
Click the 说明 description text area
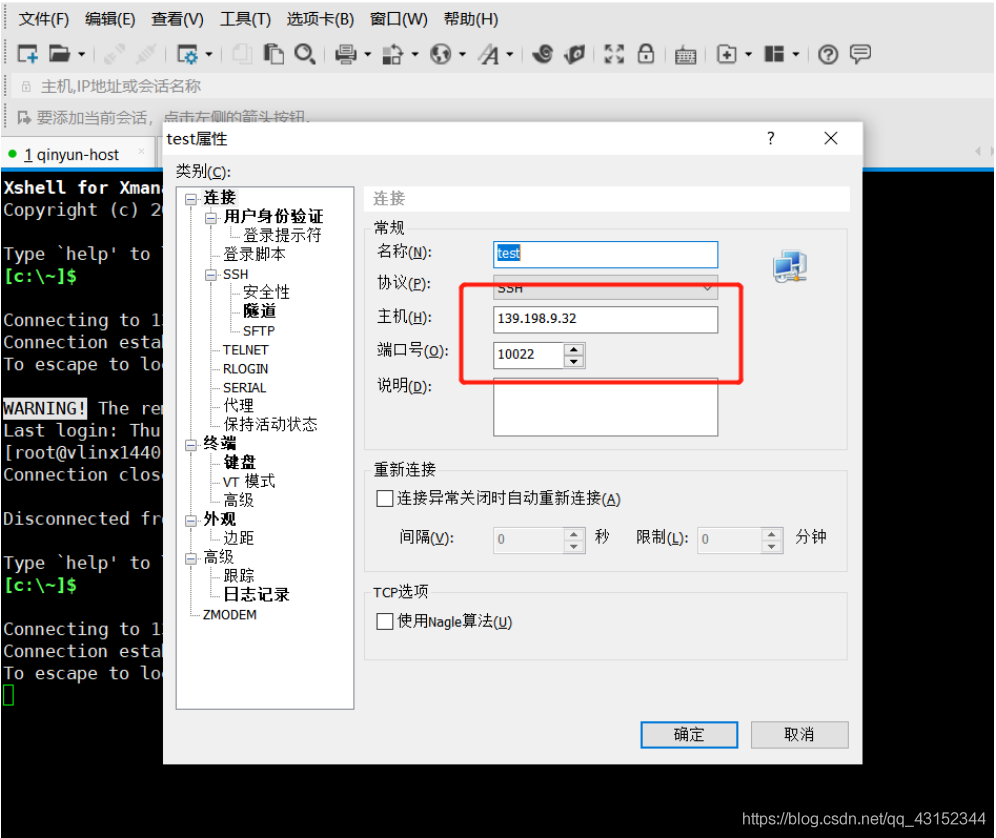click(605, 407)
